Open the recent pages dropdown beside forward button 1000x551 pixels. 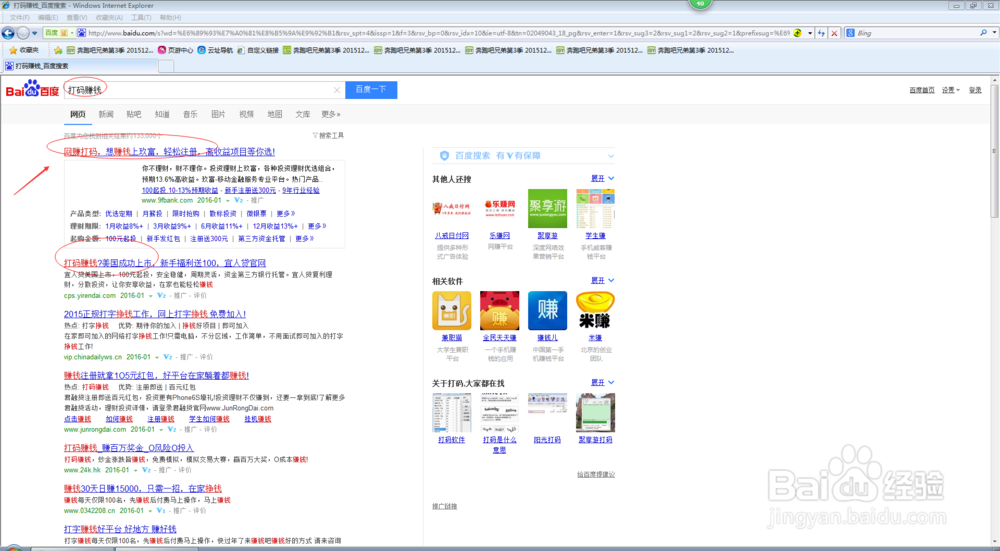point(34,33)
